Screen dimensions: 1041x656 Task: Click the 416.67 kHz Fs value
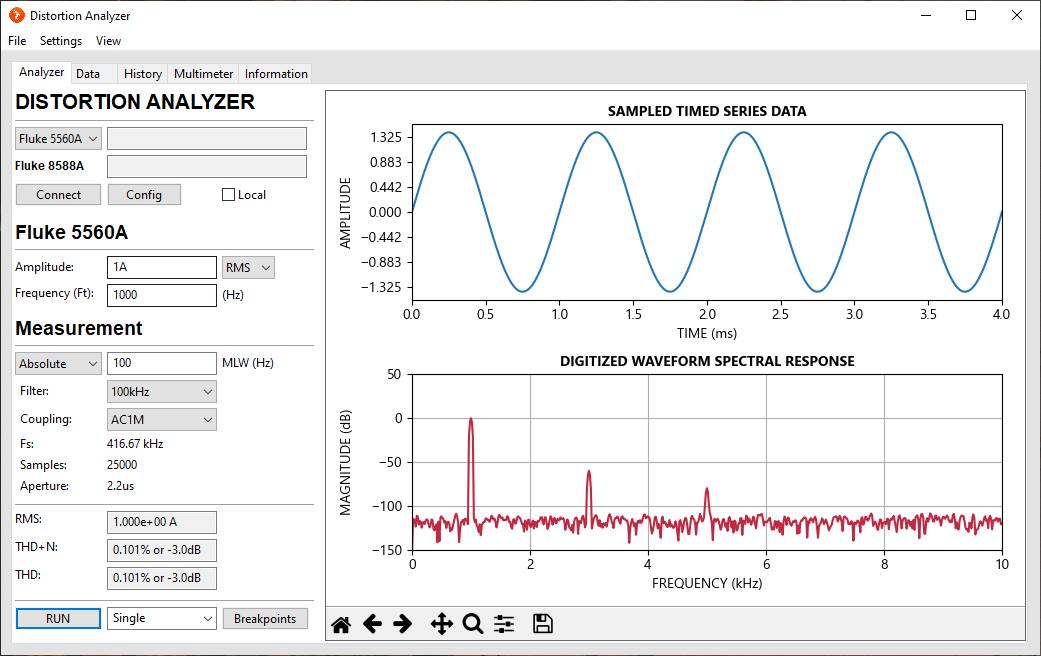point(135,444)
